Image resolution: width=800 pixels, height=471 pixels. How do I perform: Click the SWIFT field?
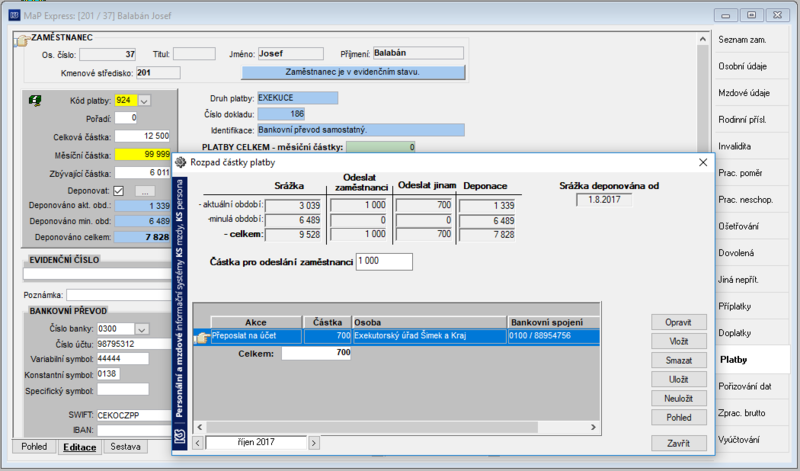[134, 415]
